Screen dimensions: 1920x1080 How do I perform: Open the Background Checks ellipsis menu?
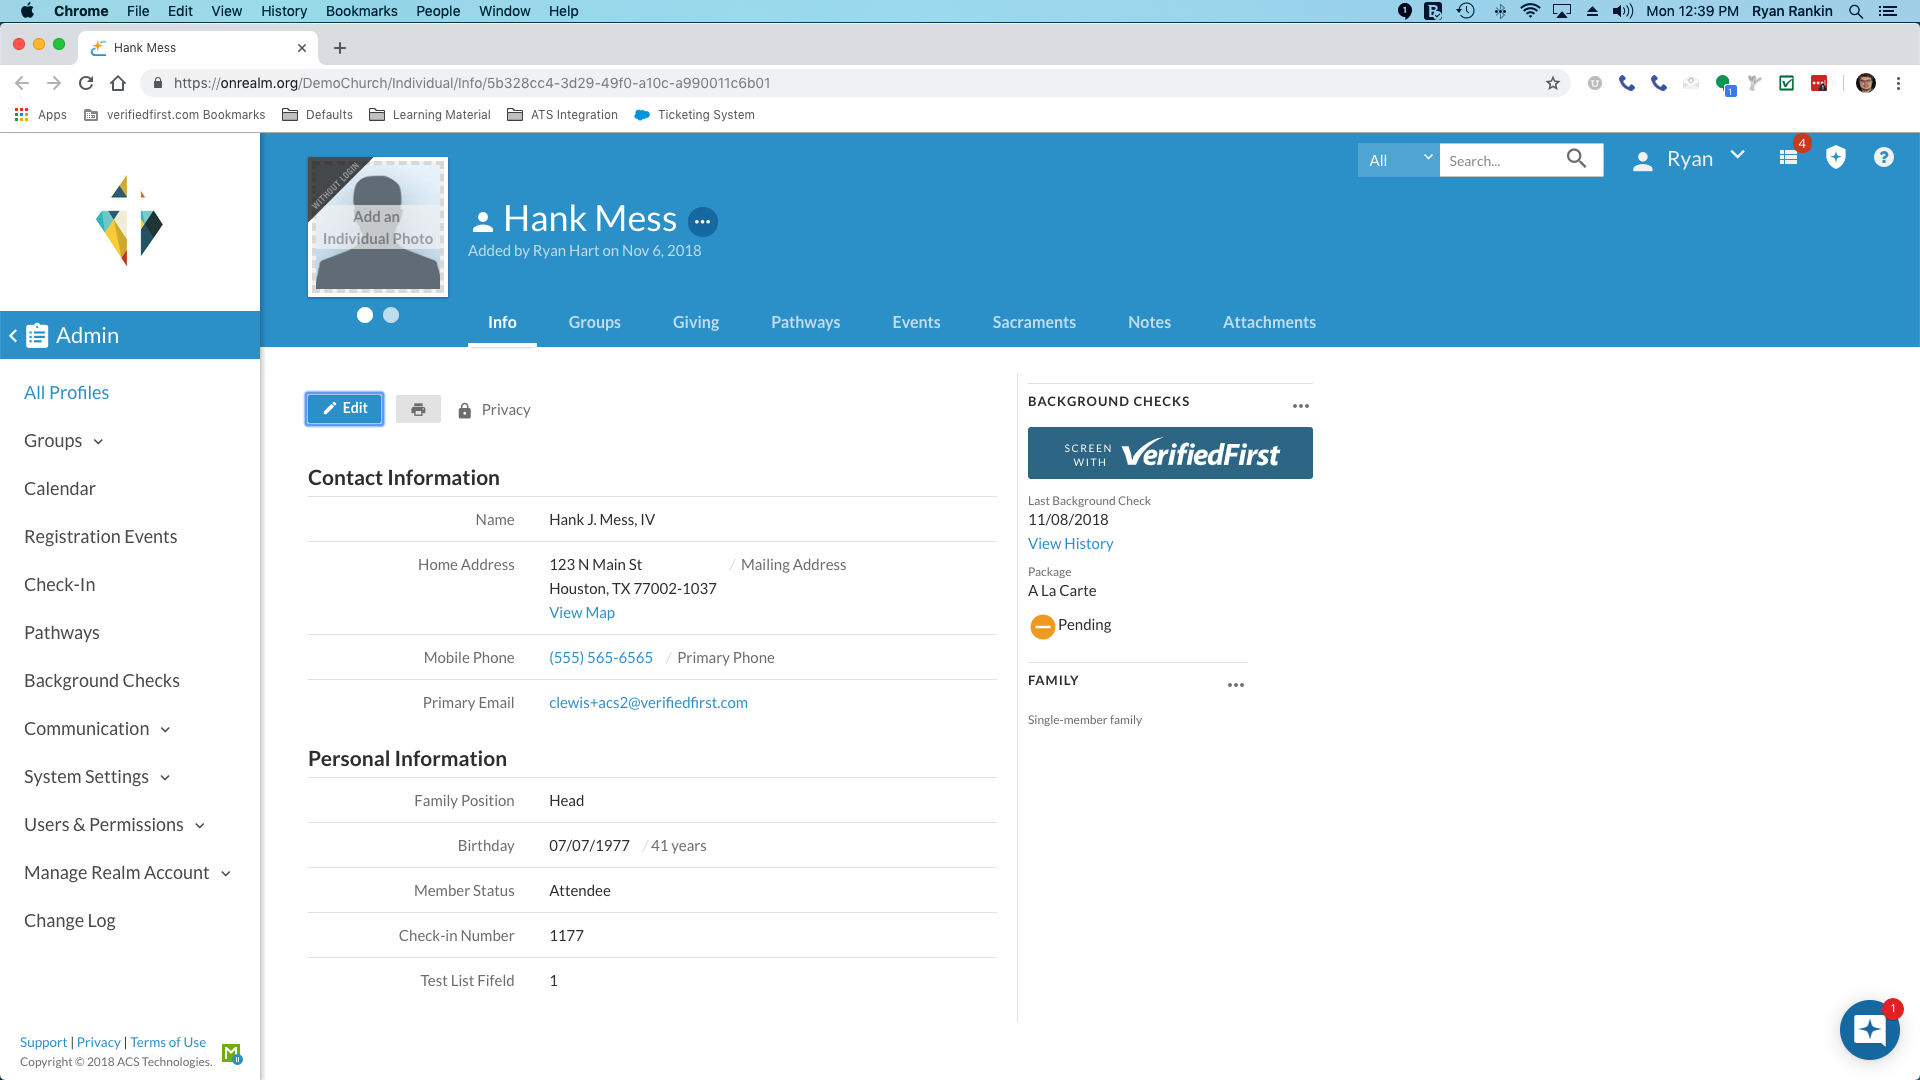(x=1300, y=405)
